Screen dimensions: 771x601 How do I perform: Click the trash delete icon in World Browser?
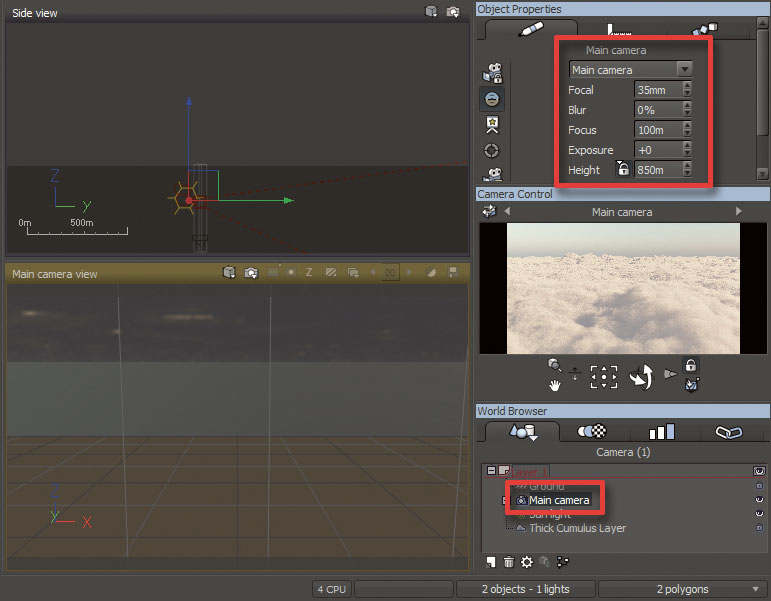(x=508, y=562)
